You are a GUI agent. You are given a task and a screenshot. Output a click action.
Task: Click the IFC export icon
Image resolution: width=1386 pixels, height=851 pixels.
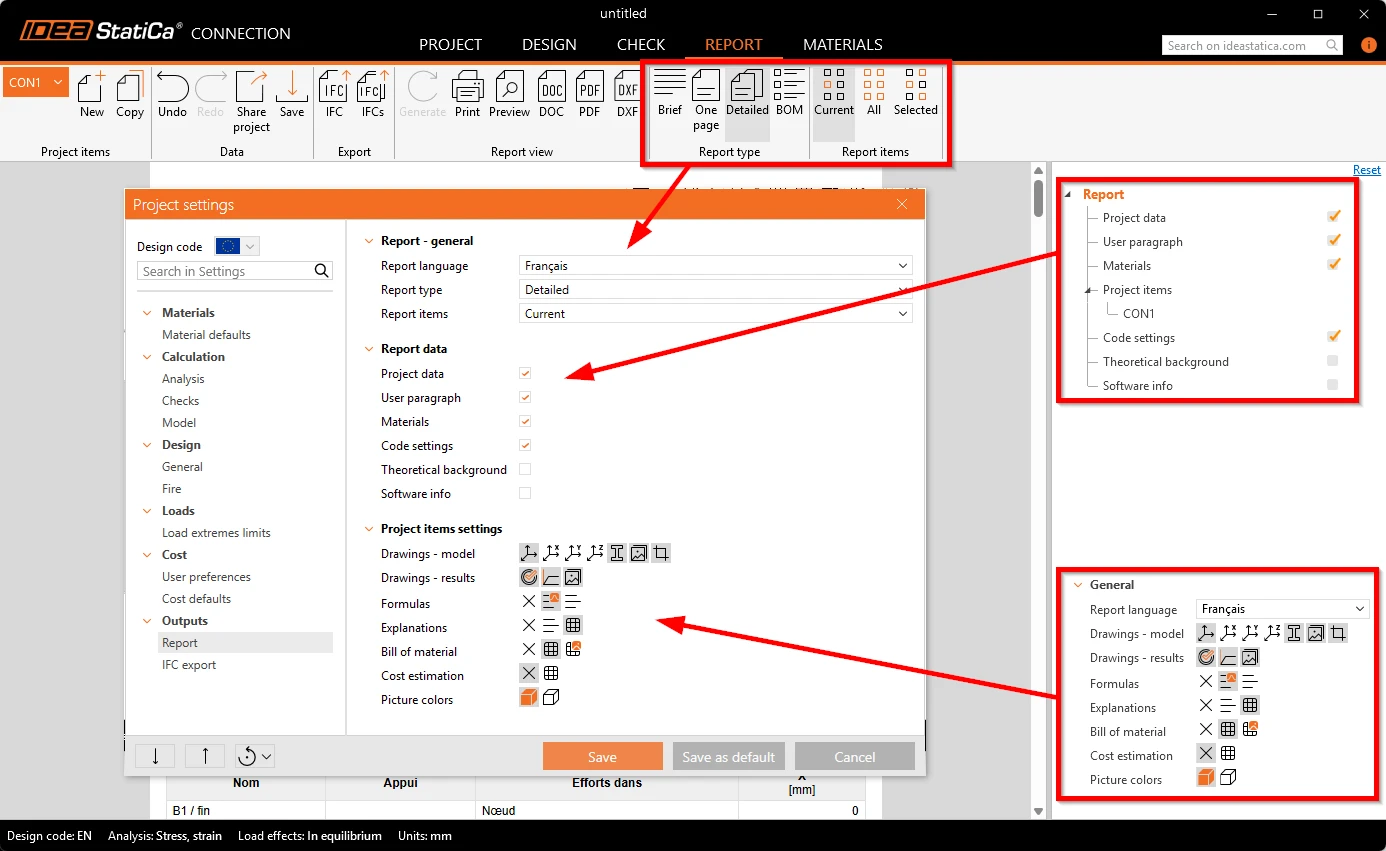(334, 95)
